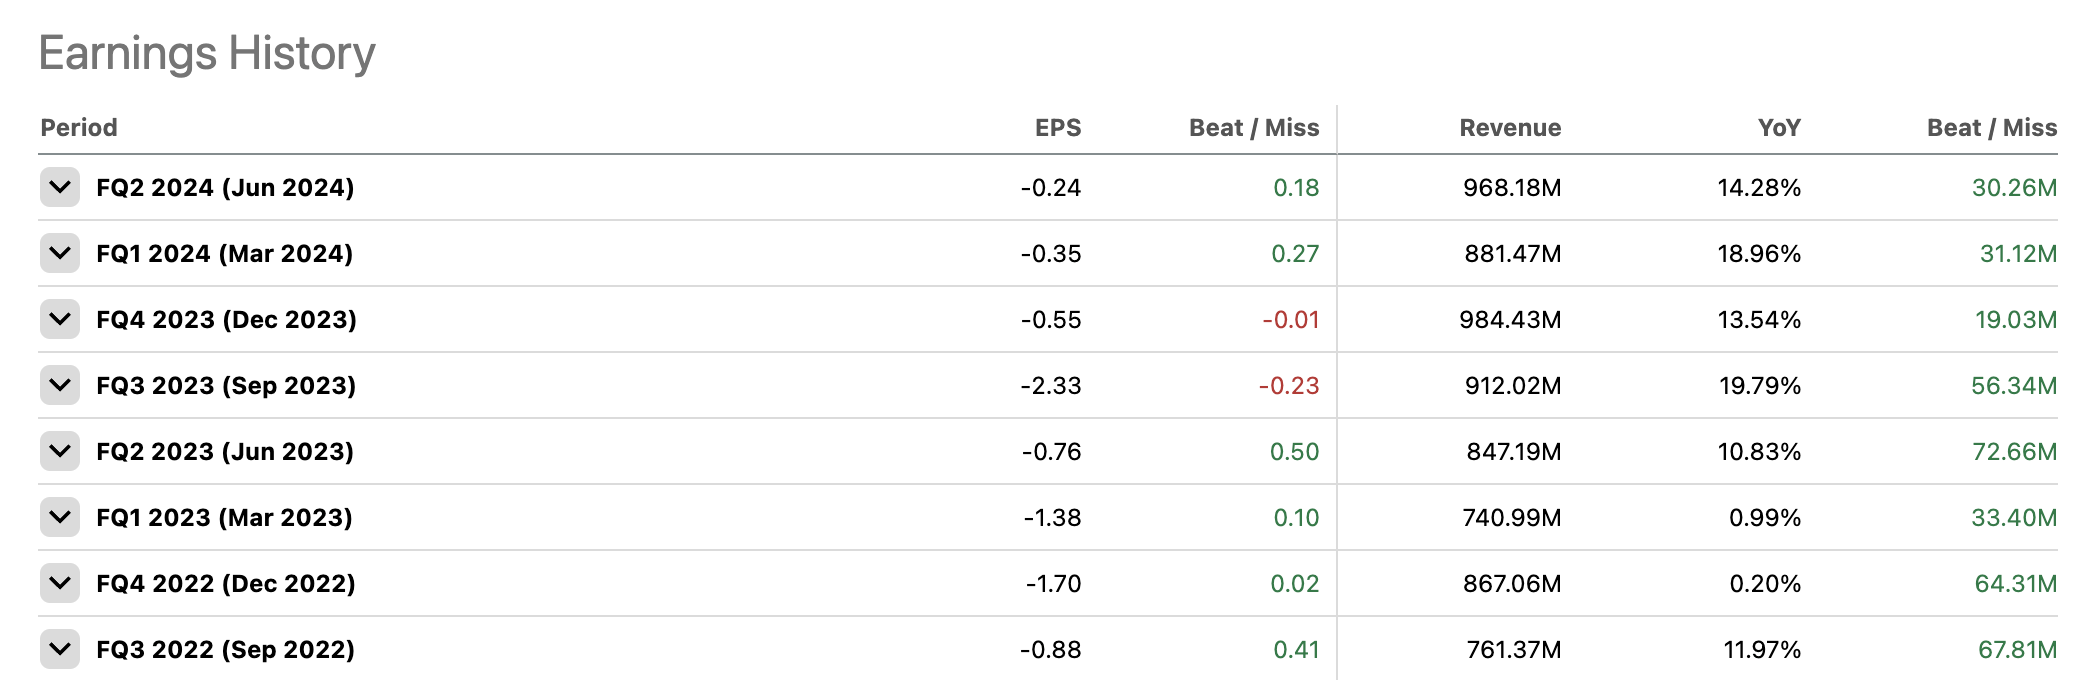This screenshot has height=680, width=2094.
Task: Click the EPS column header
Action: pos(1058,128)
